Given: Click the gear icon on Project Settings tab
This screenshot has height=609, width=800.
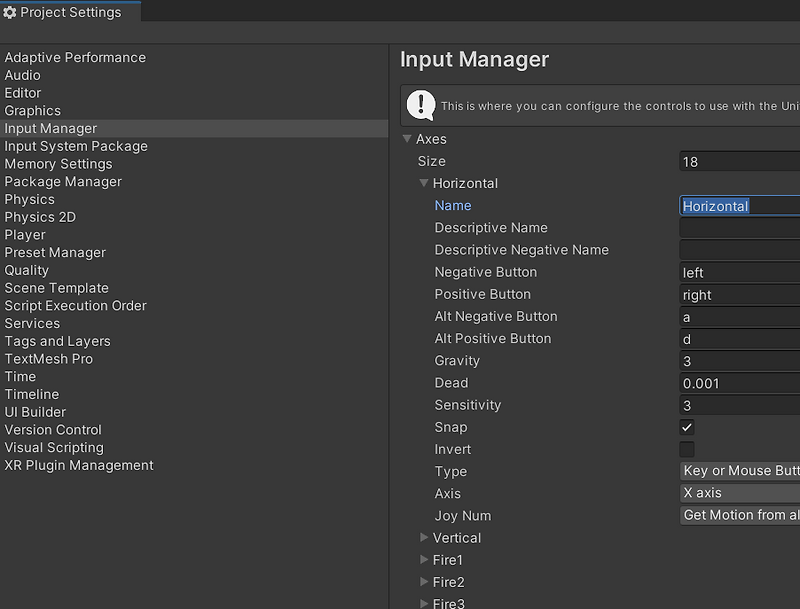Looking at the screenshot, I should click(x=12, y=11).
